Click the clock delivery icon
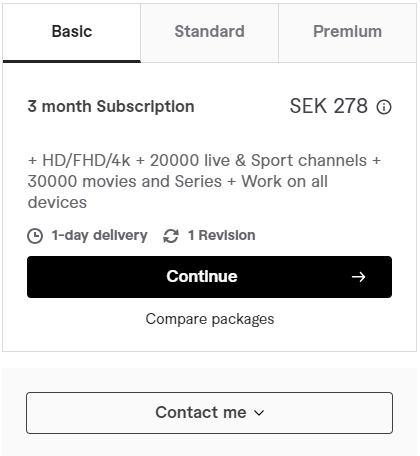Screen dimensions: 420x456 35,236
